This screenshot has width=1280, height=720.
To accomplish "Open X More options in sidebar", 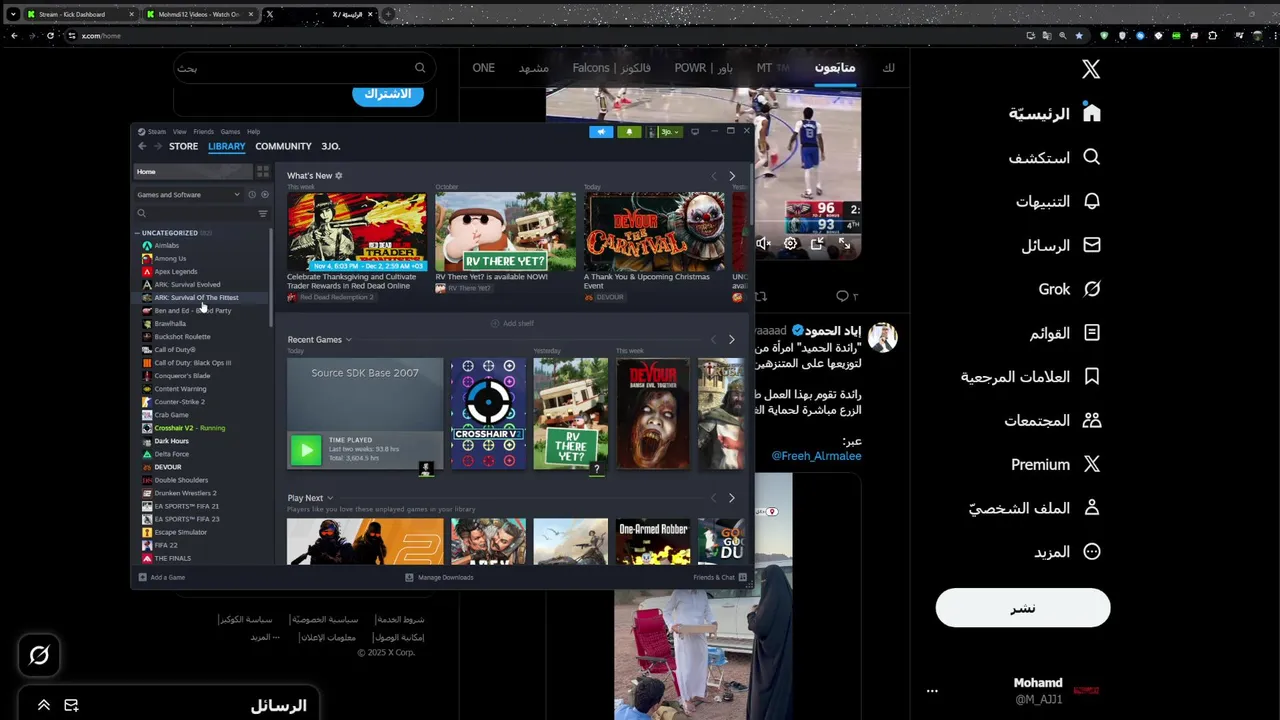I will [x=1068, y=552].
